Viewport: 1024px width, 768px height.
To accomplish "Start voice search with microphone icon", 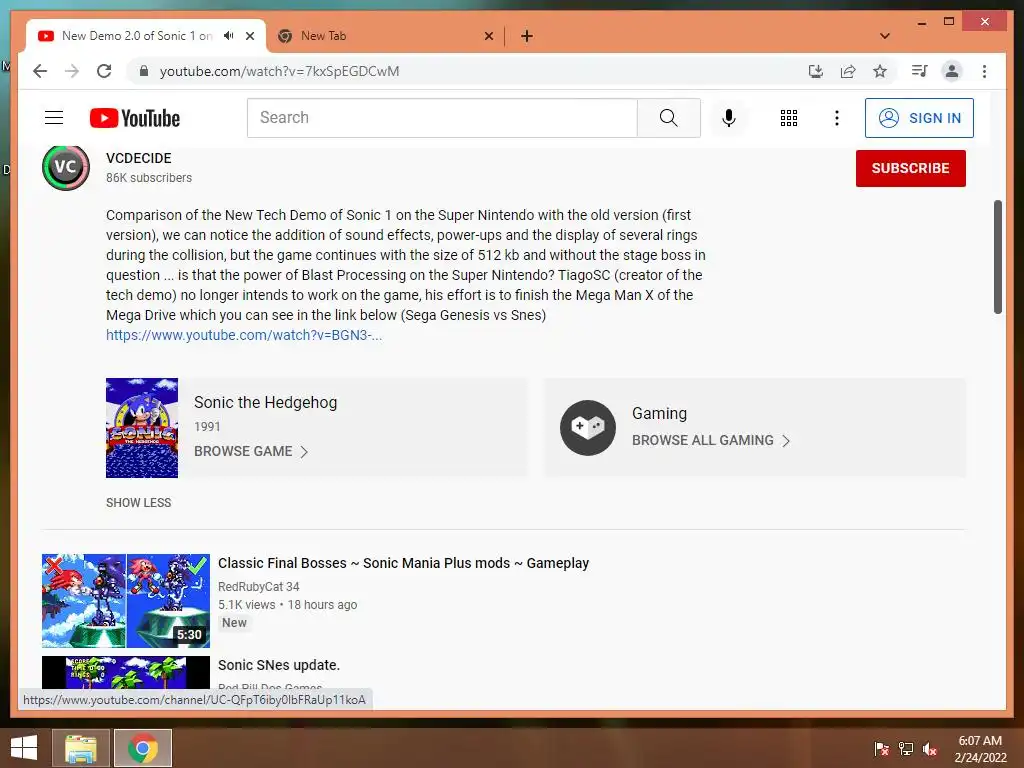I will (x=729, y=118).
